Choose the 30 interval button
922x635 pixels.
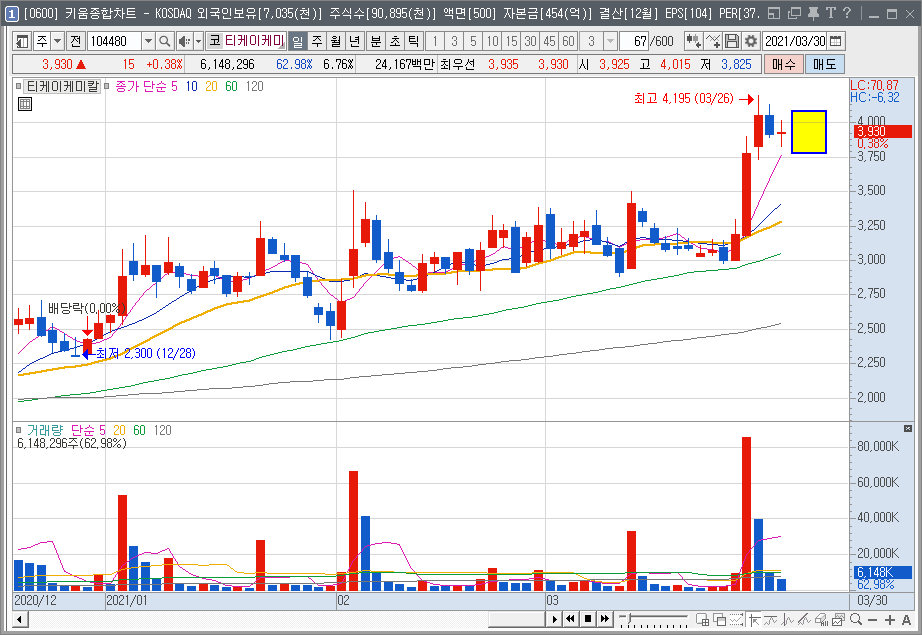(530, 41)
